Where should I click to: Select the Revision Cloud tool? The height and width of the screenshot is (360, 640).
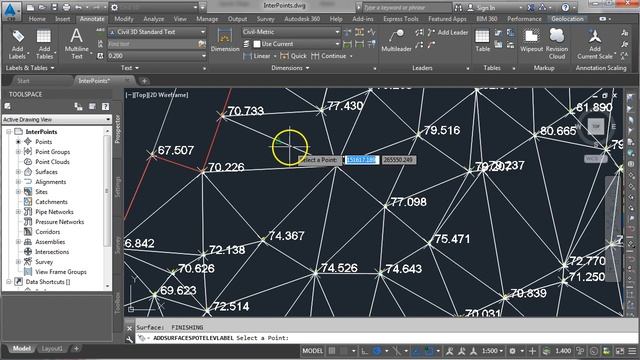point(557,44)
